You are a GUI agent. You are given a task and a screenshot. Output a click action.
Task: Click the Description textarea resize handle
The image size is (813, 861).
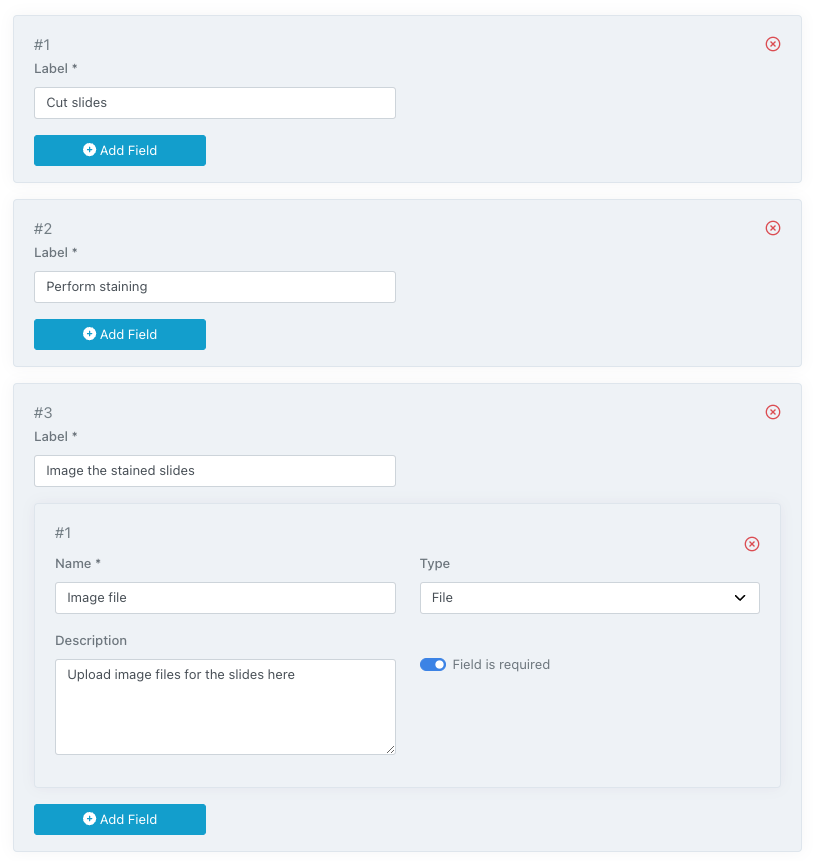[x=390, y=748]
